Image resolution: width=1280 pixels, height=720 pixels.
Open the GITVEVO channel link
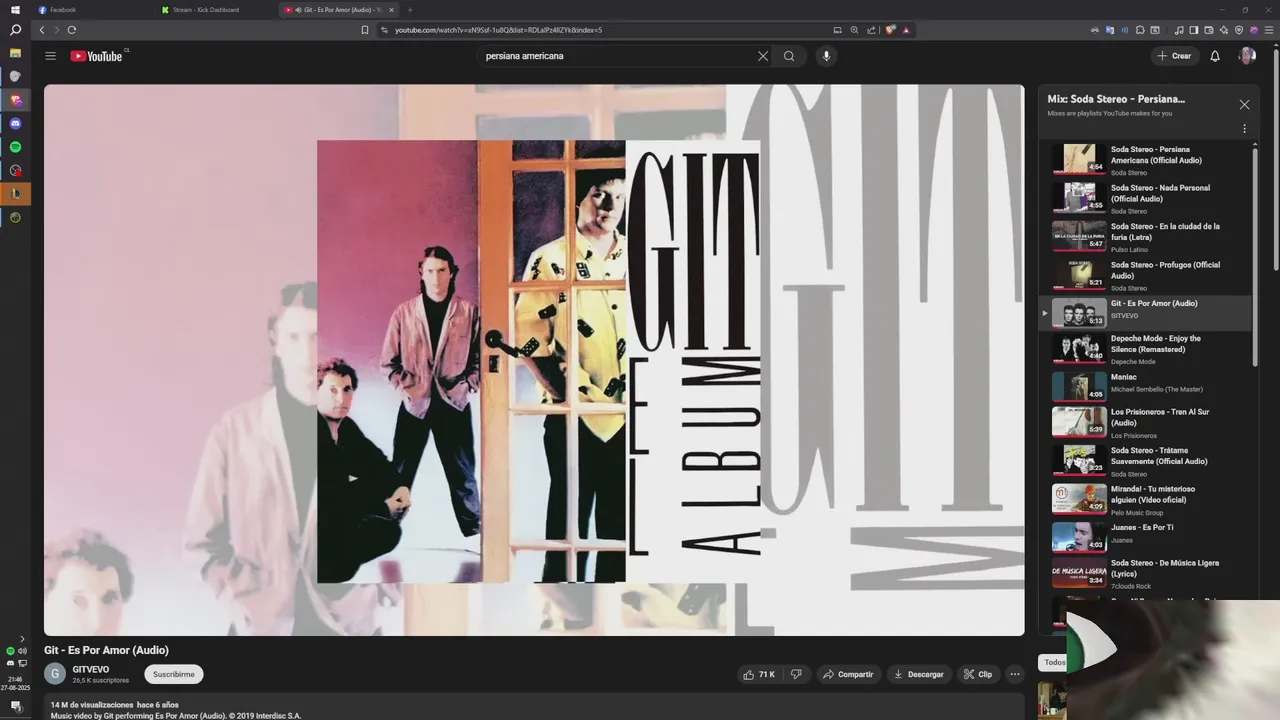(x=91, y=669)
